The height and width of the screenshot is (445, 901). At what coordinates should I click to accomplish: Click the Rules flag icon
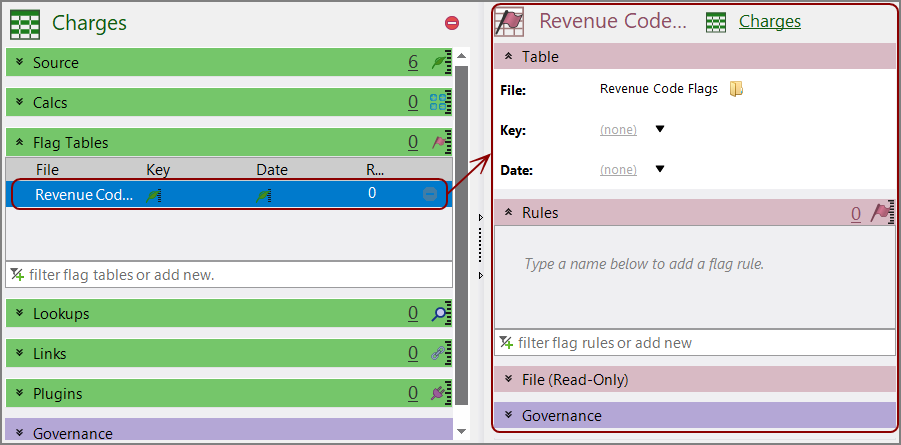click(x=883, y=213)
